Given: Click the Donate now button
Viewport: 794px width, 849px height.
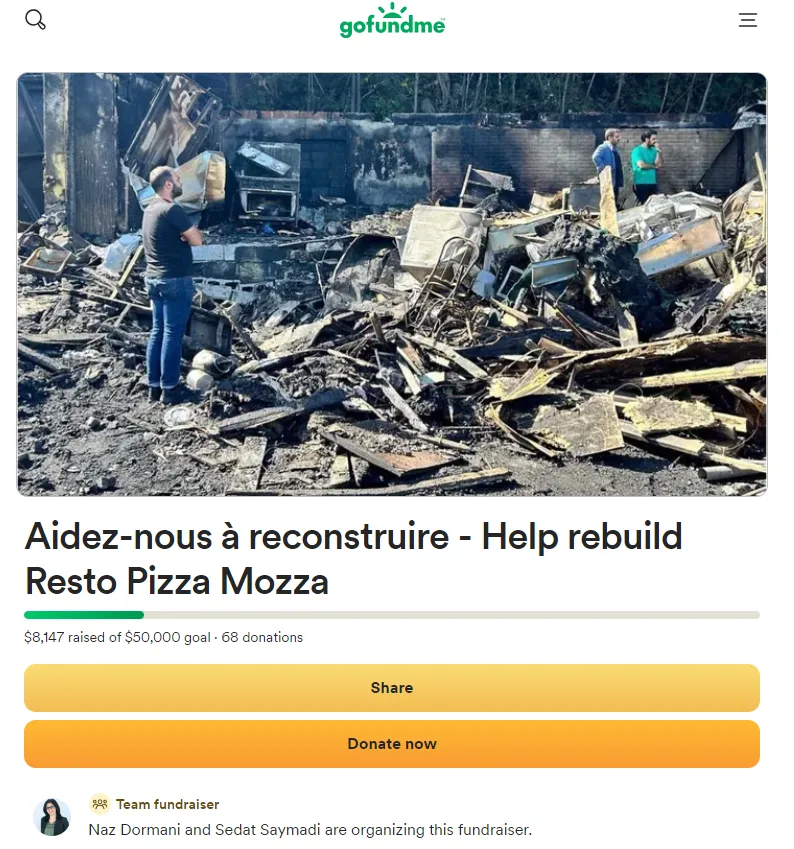Looking at the screenshot, I should 392,744.
